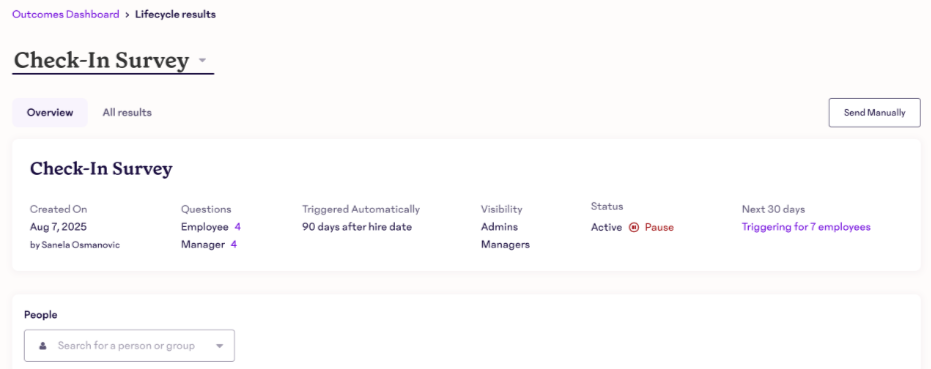The width and height of the screenshot is (931, 369).
Task: Open the Check-In Survey title dropdown arrow
Action: pos(202,61)
